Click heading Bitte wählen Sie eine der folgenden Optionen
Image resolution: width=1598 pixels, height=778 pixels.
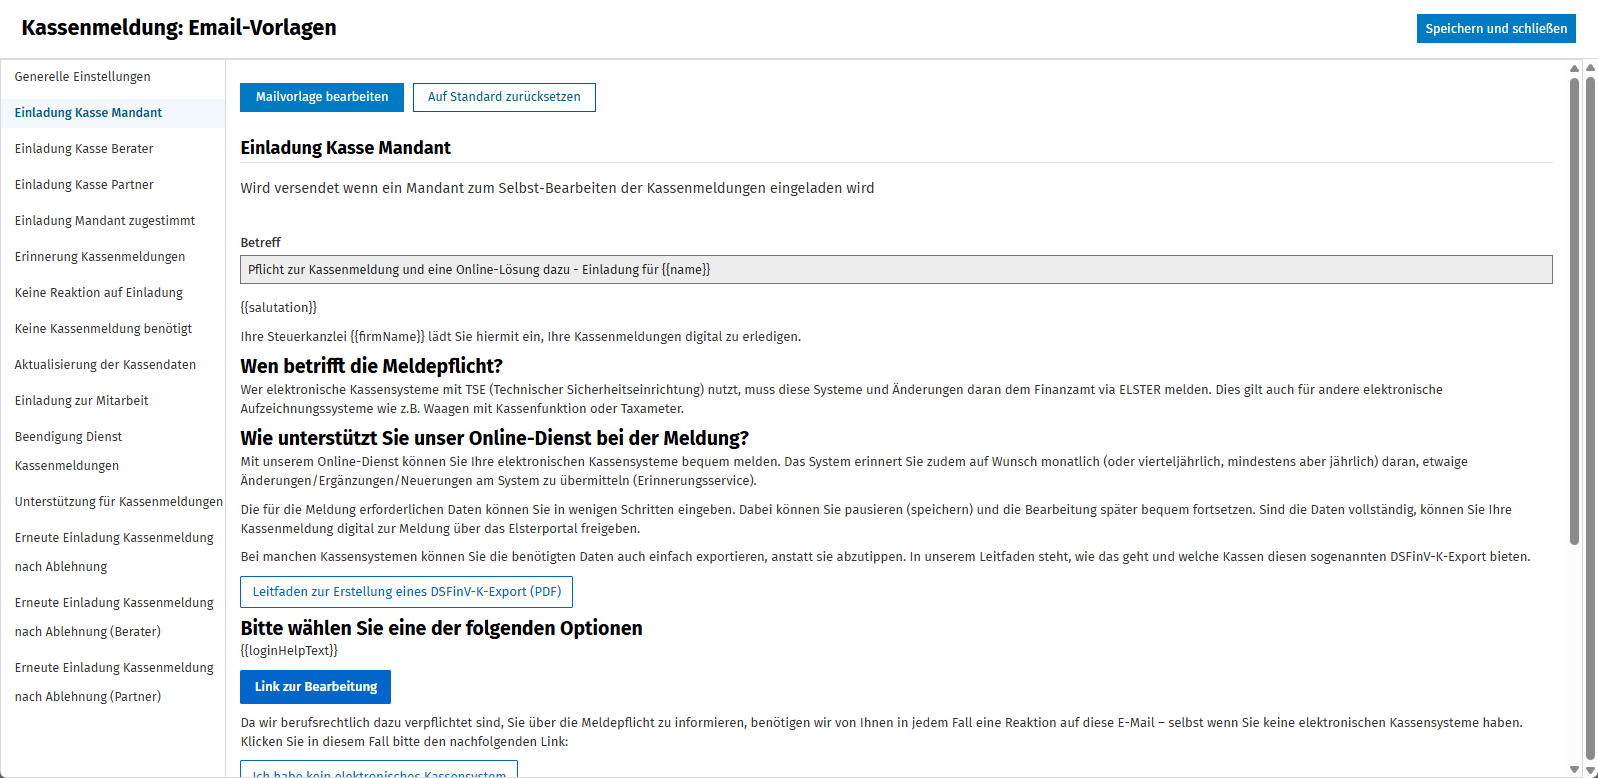click(x=441, y=628)
